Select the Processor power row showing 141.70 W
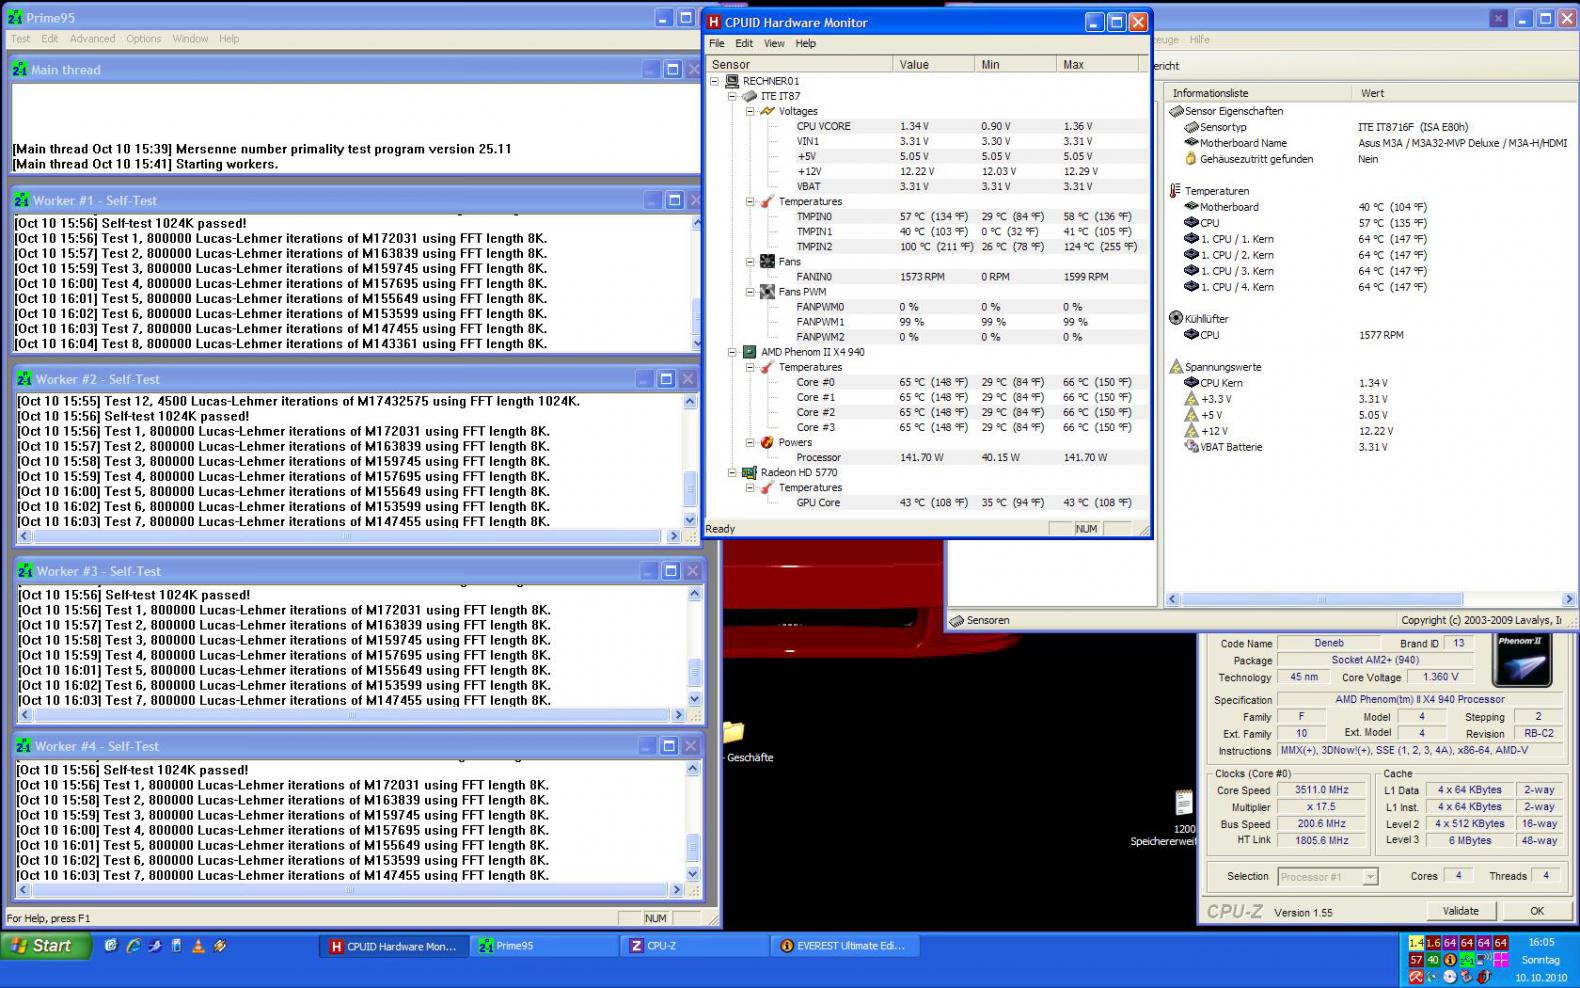 click(x=928, y=457)
